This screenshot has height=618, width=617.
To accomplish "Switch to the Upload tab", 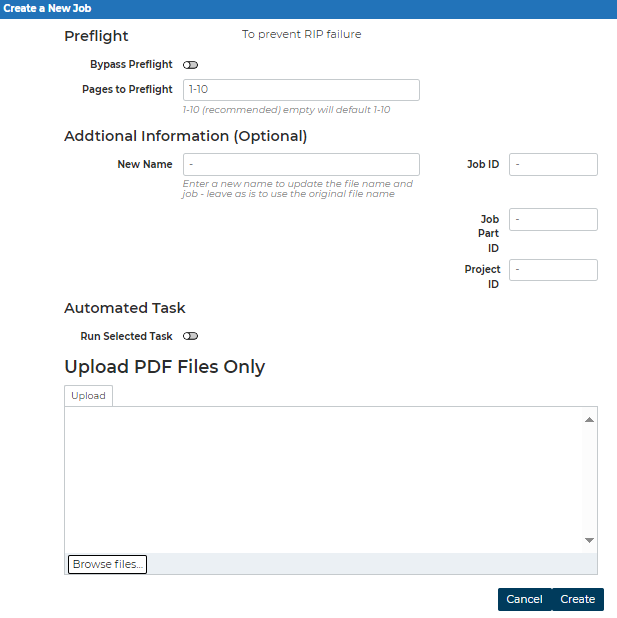I will tap(88, 396).
